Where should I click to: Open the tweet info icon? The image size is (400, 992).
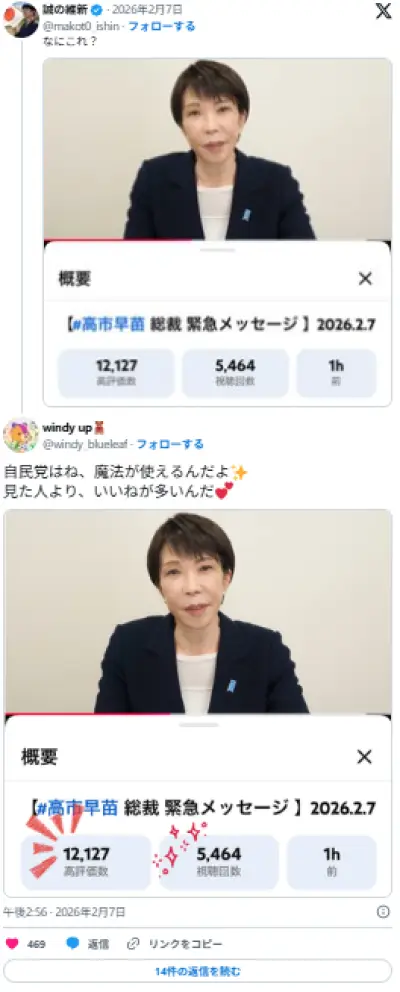[x=383, y=912]
